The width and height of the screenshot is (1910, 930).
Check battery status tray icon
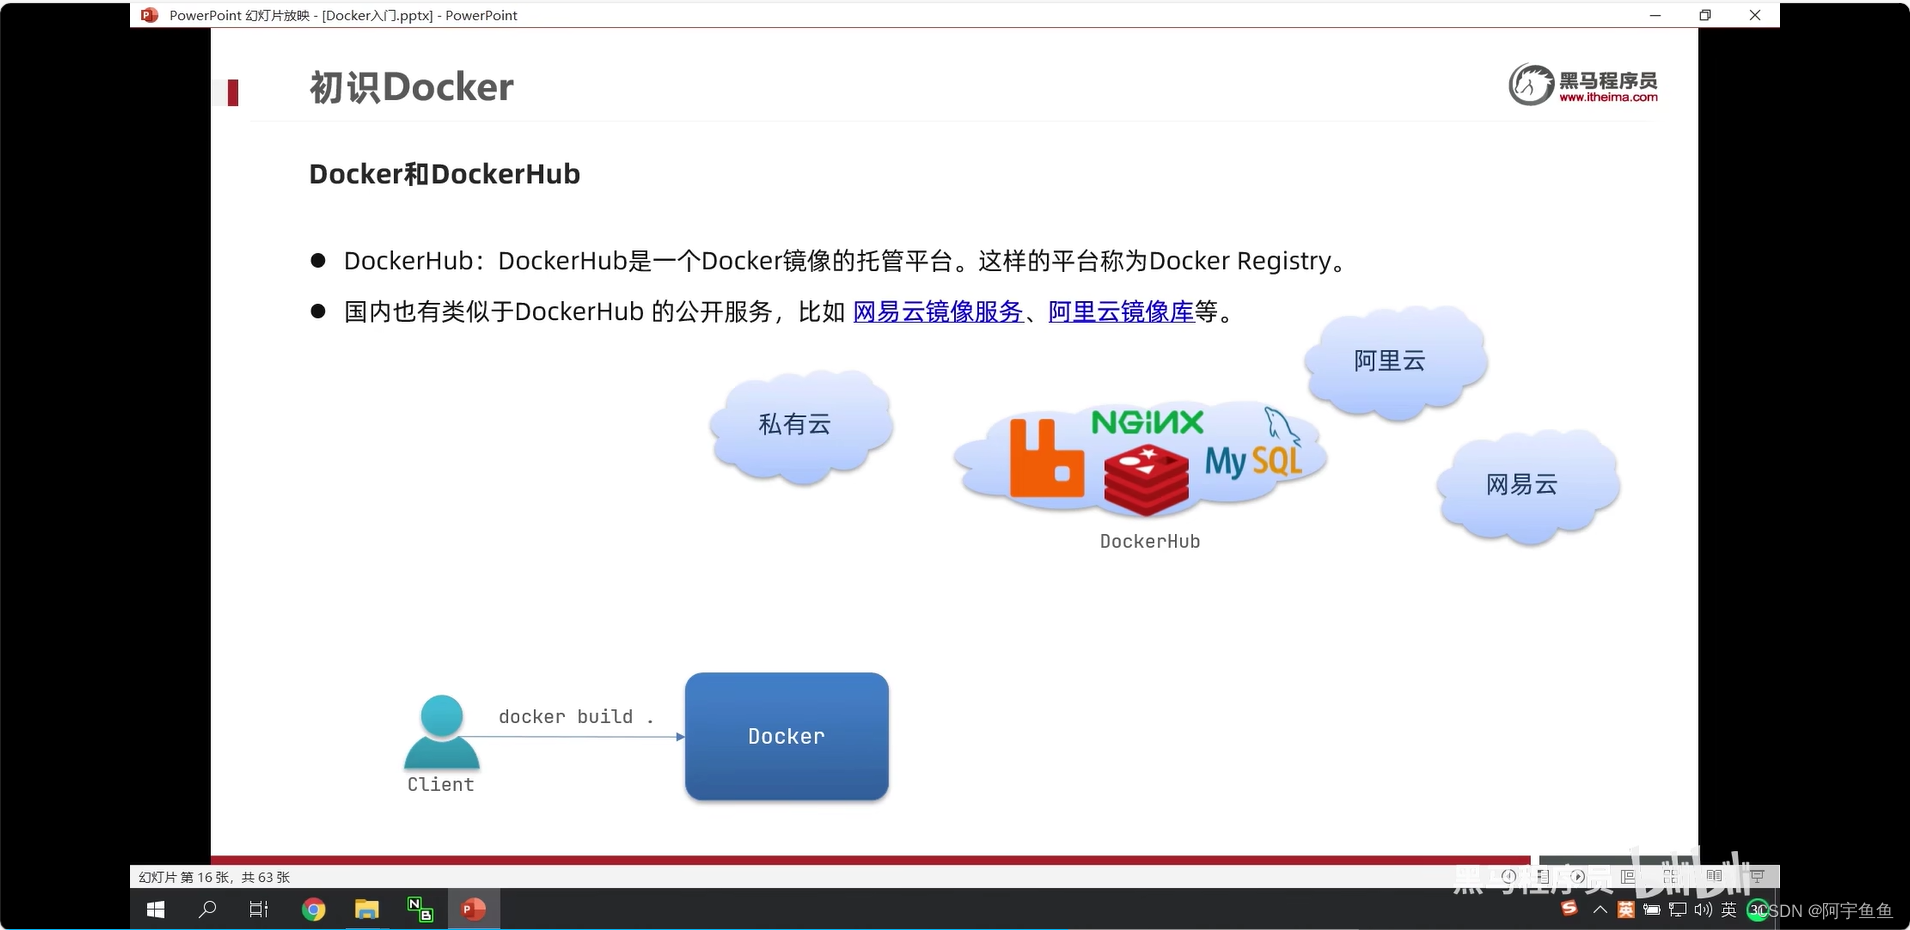[x=1652, y=910]
